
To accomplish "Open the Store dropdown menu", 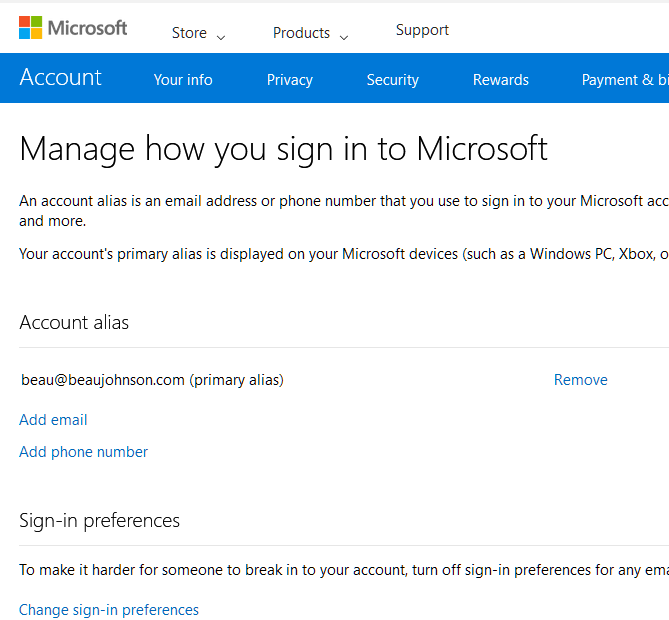I will click(198, 33).
